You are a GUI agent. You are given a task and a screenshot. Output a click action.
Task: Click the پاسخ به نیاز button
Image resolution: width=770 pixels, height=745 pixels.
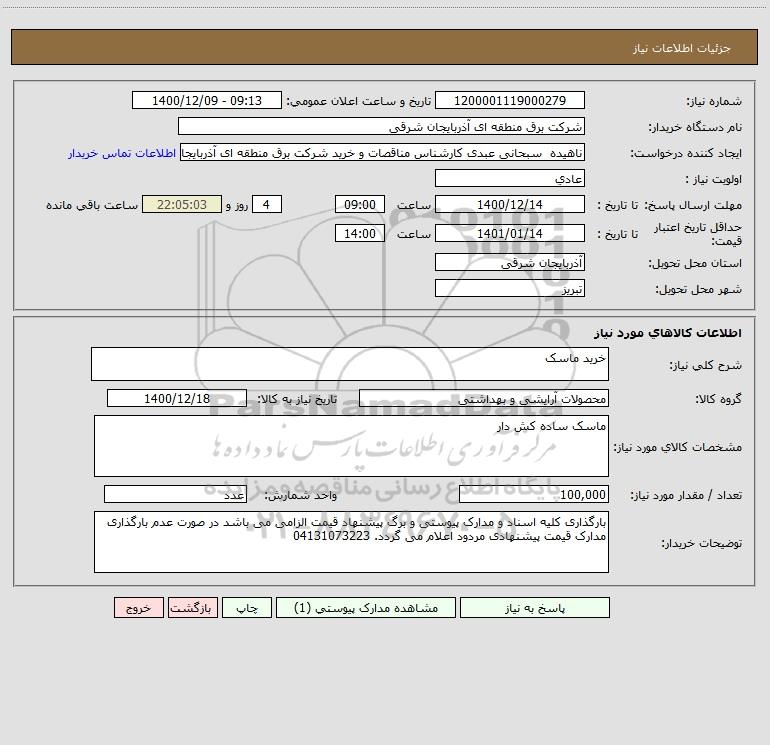(535, 607)
